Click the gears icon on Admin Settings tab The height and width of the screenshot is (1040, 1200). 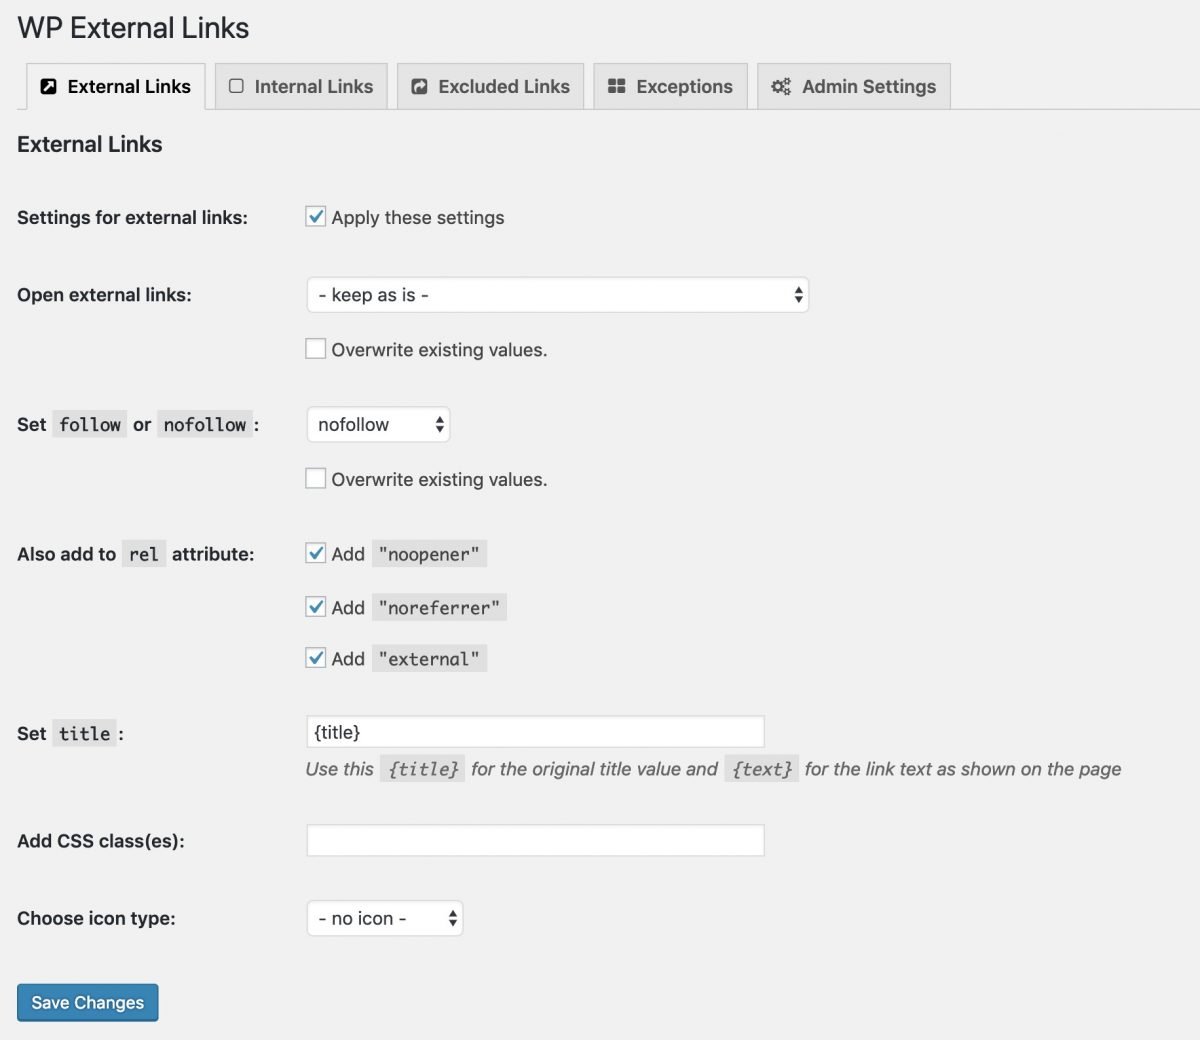pos(781,87)
